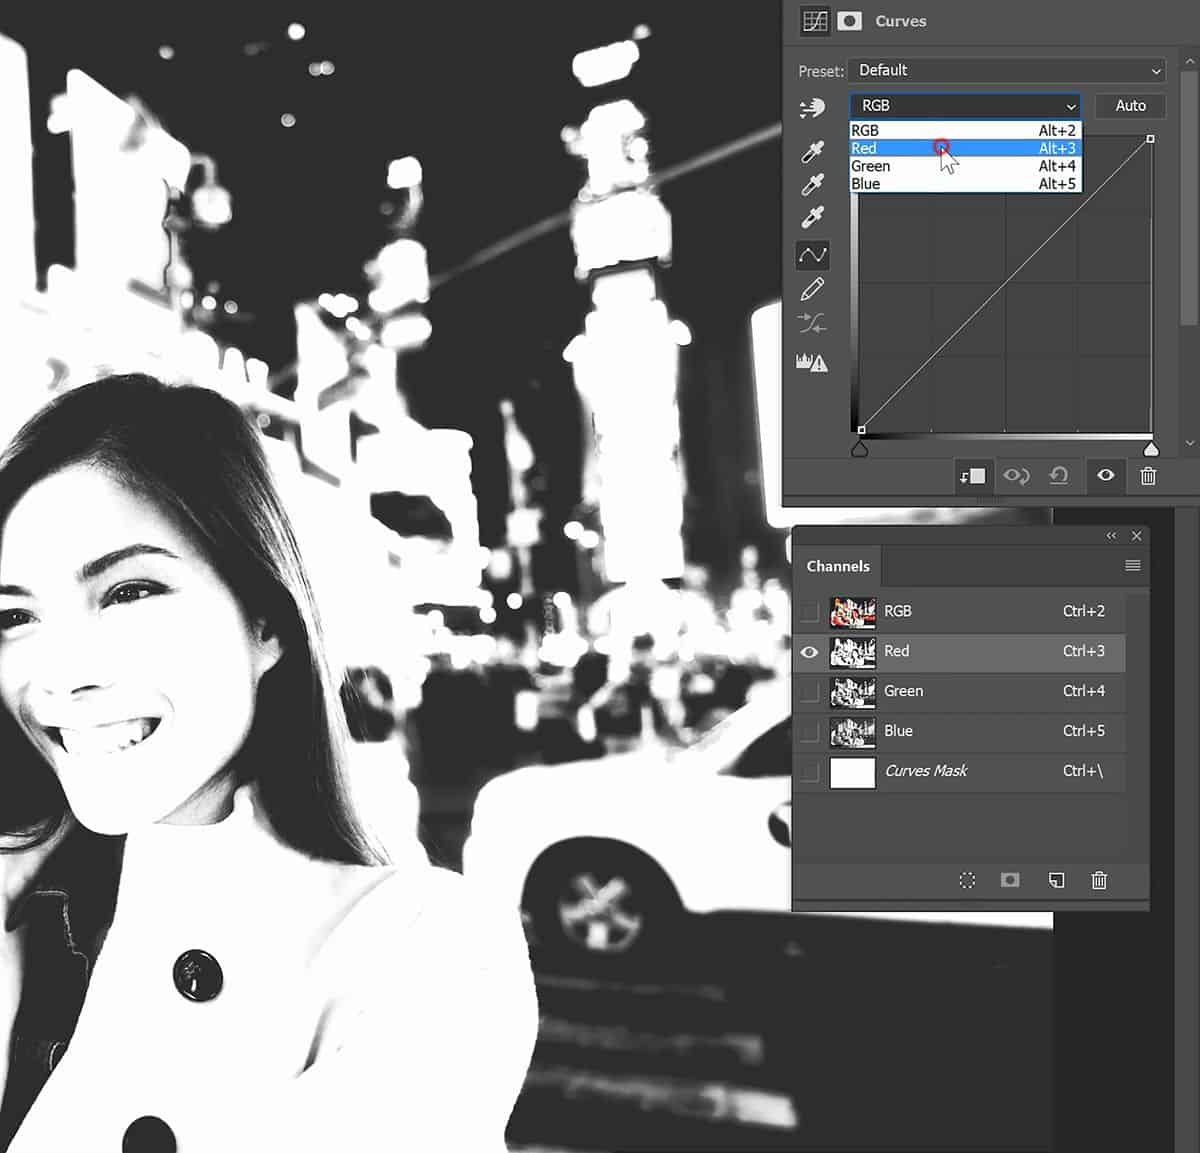Hide the Red channel visibility
The image size is (1200, 1153).
click(809, 652)
